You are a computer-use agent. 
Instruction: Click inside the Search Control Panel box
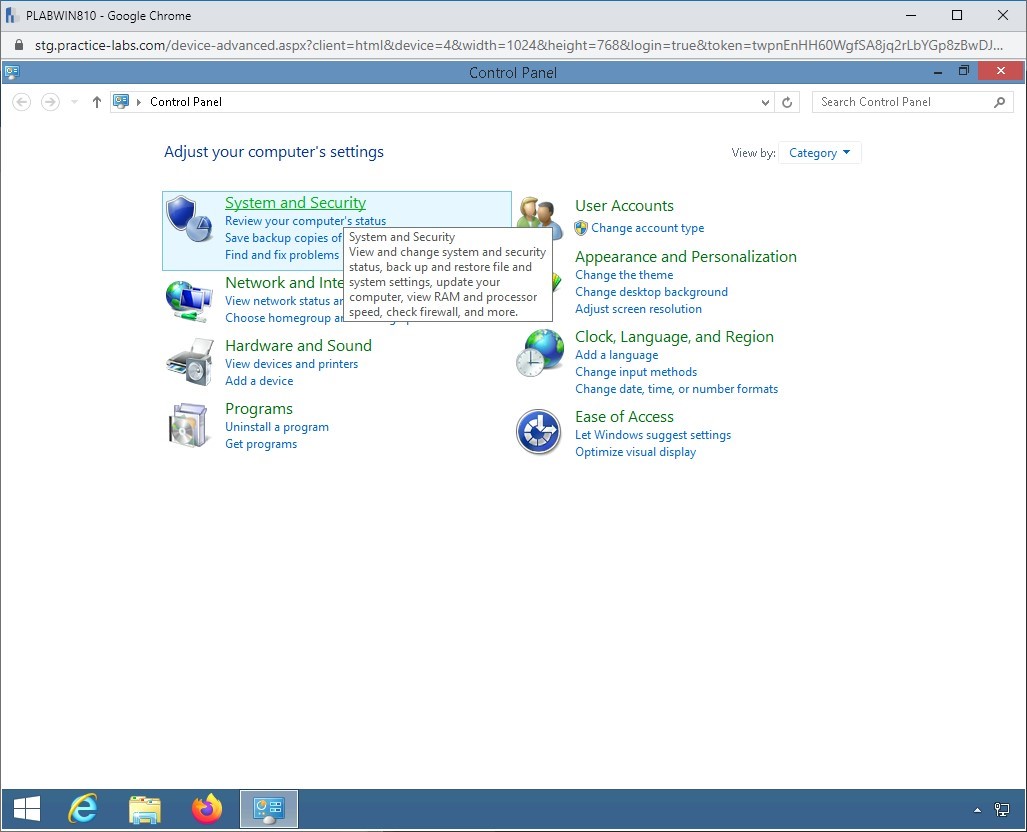tap(904, 102)
